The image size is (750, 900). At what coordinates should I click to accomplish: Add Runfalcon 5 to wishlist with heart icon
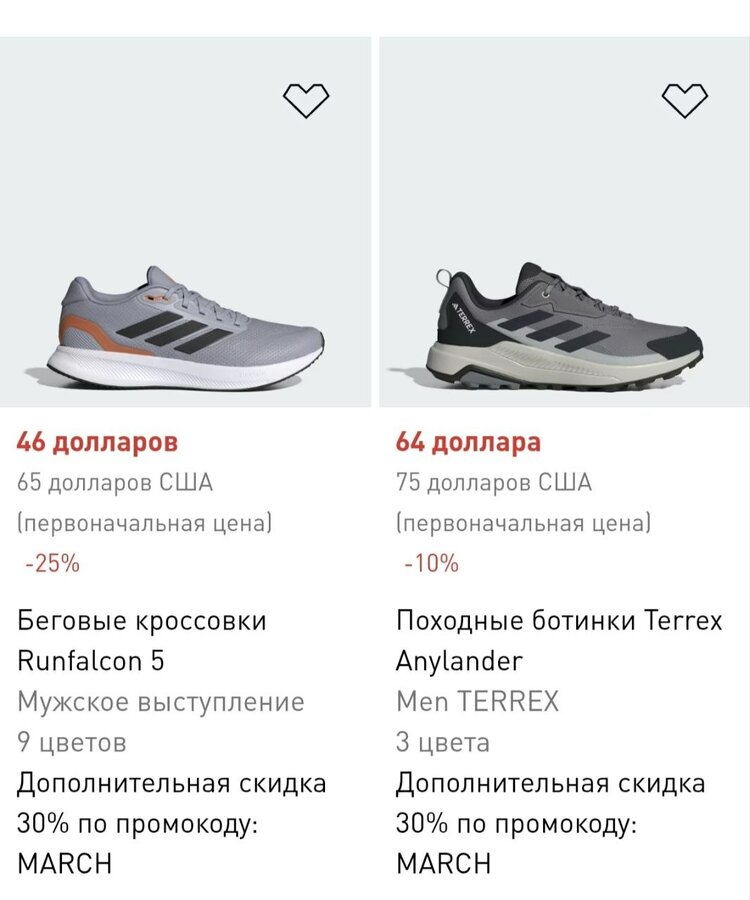click(x=306, y=100)
